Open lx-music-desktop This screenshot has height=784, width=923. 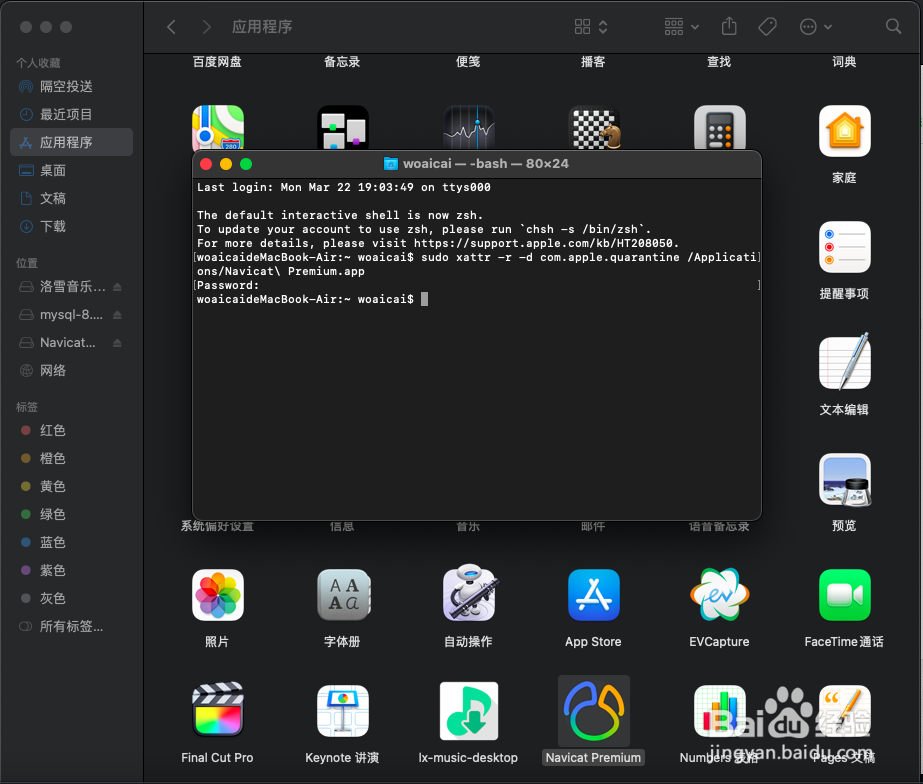[468, 710]
